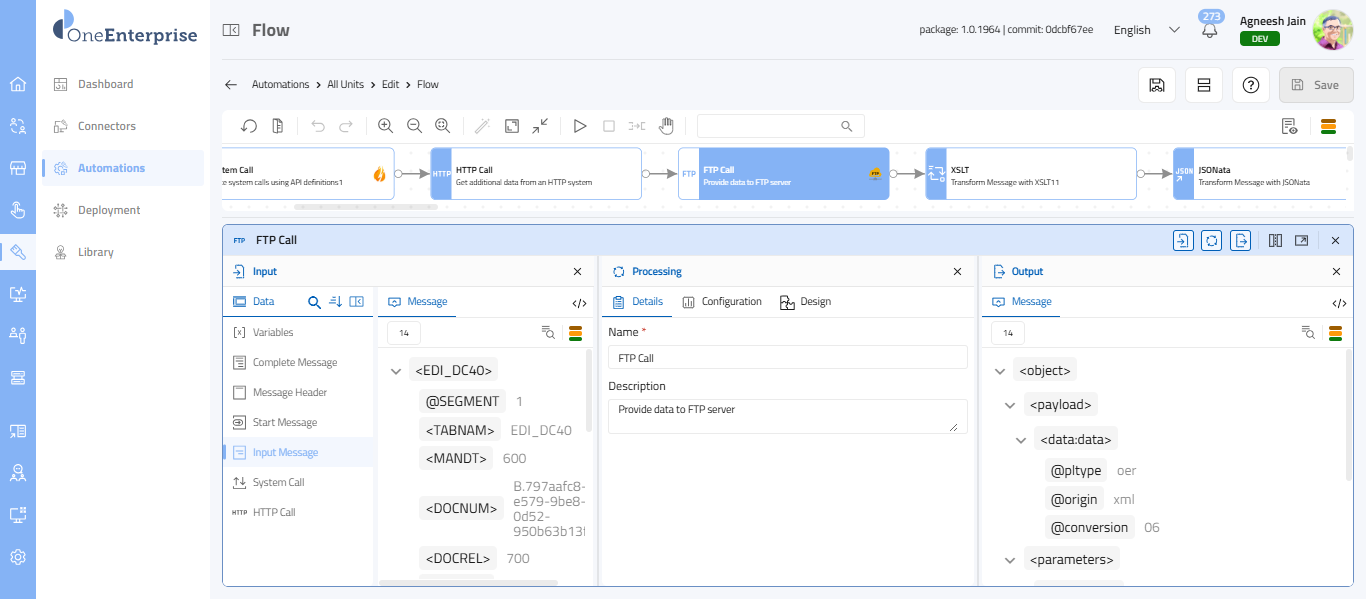The width and height of the screenshot is (1366, 599).
Task: Toggle Output panel visibility in FTP Call header
Action: [1240, 240]
